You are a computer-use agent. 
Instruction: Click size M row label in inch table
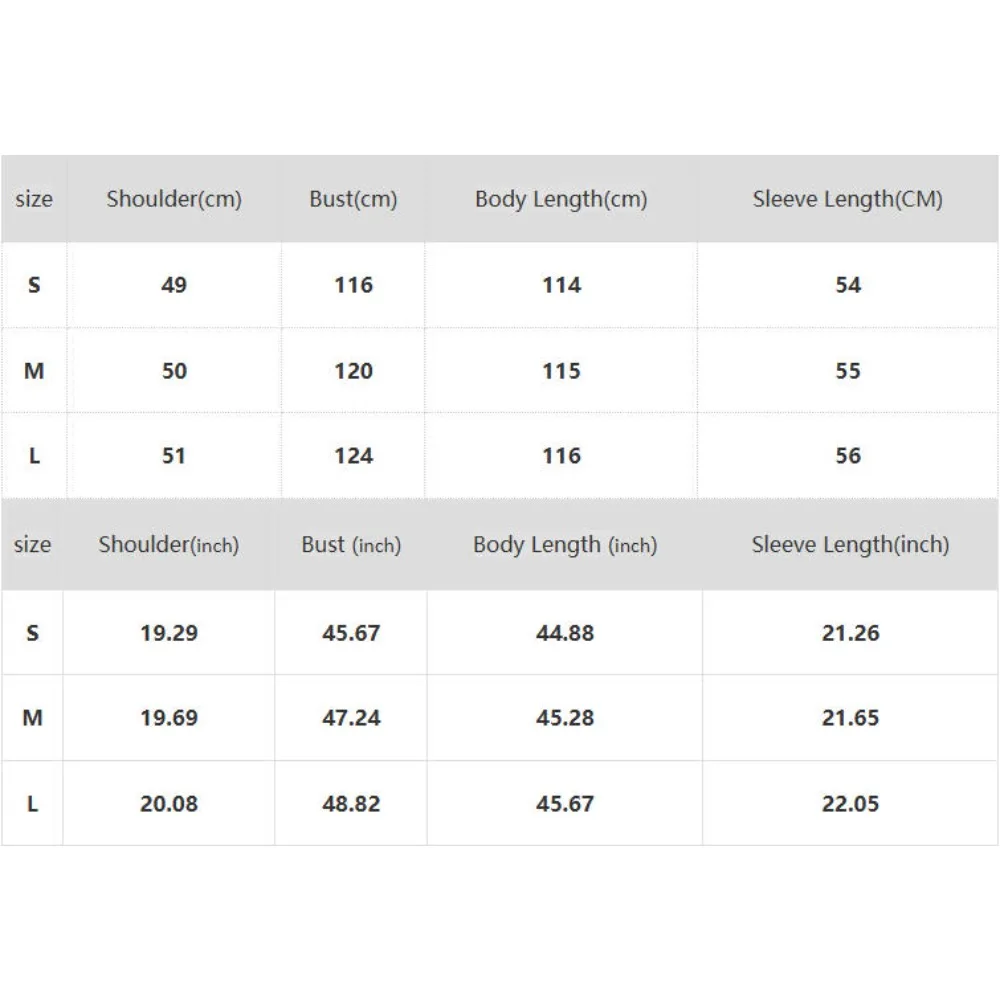pyautogui.click(x=32, y=718)
